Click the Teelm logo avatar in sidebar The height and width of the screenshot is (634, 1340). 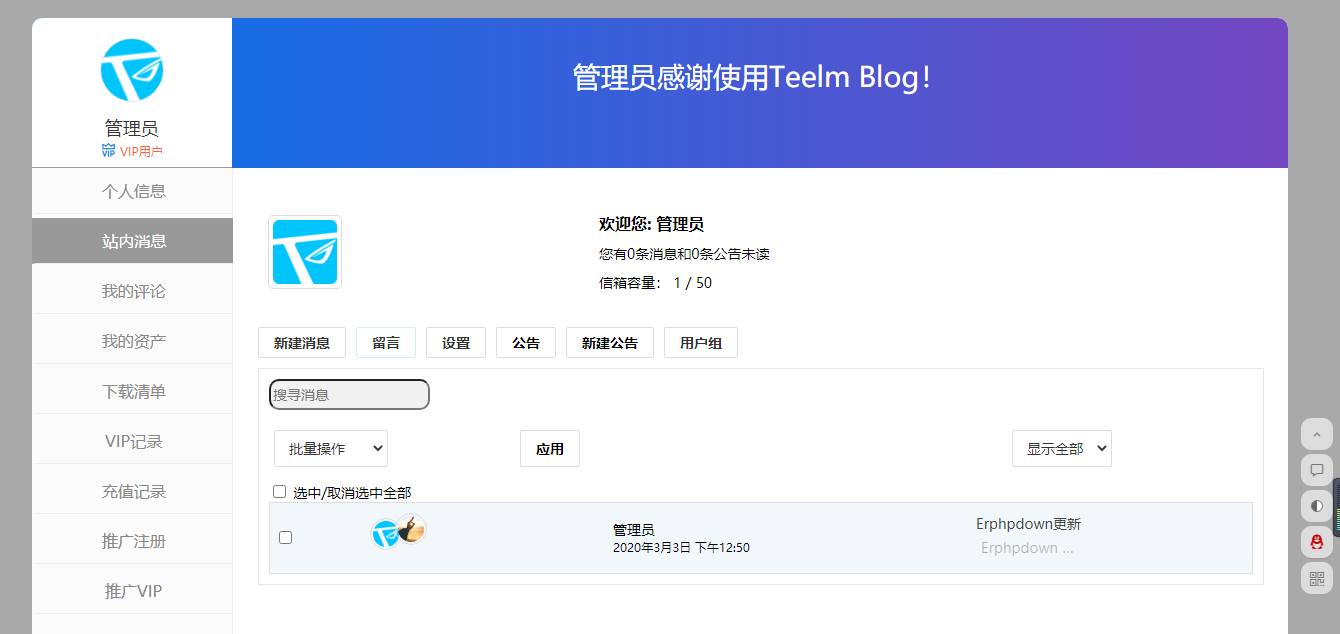[x=132, y=70]
